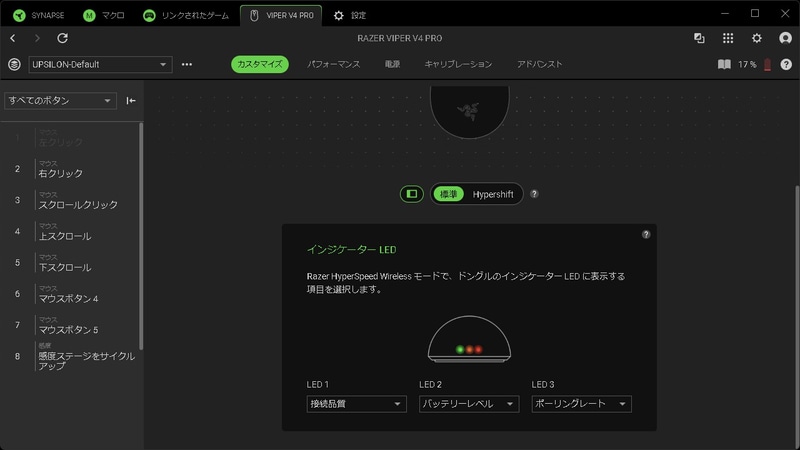Select 標準 (Standard) mode

click(x=448, y=194)
